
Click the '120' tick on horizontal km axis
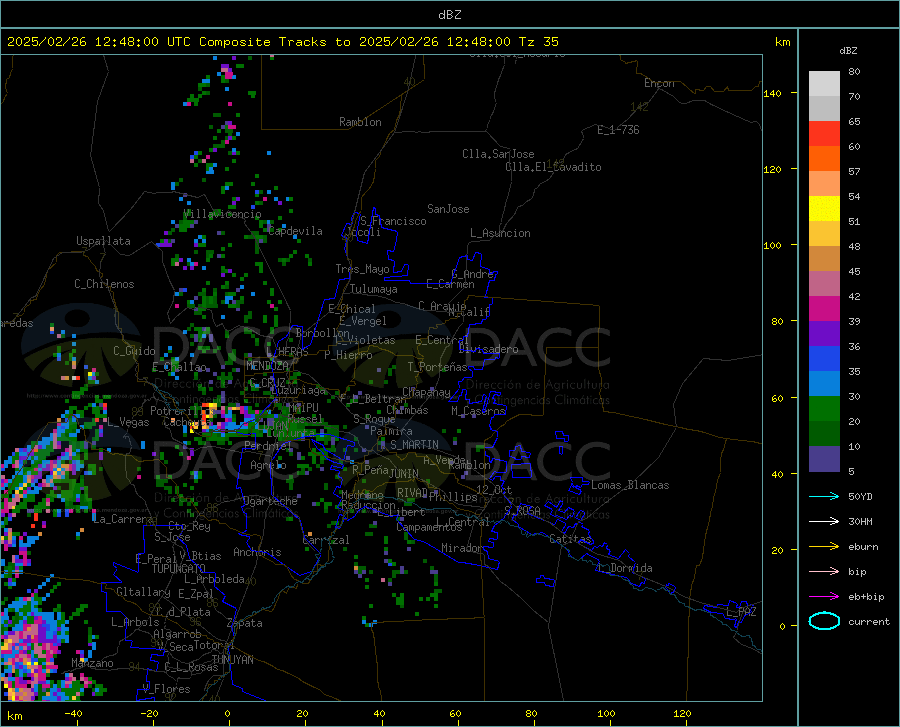pyautogui.click(x=682, y=714)
